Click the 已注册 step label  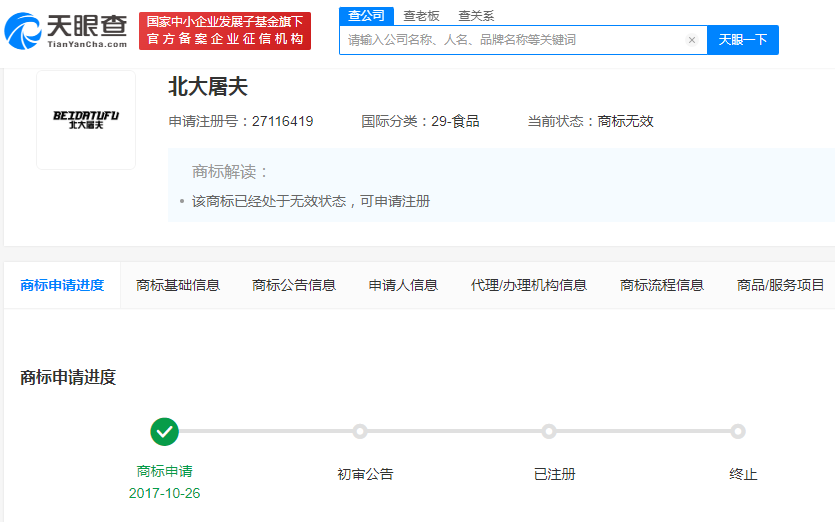[554, 474]
